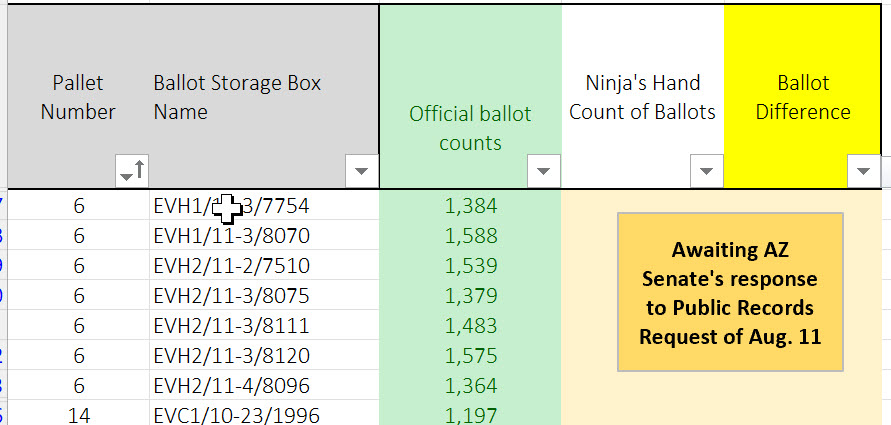Screen dimensions: 891x425
Task: Select cell EVH2/11-4/8096
Action: [231, 386]
